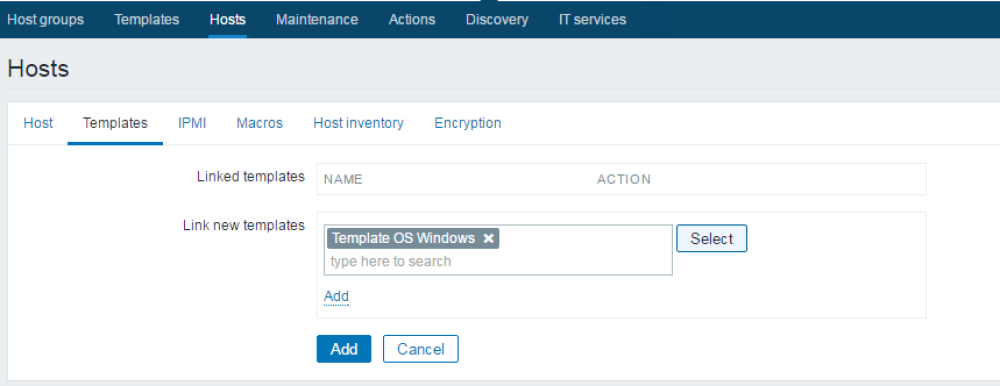
Task: Open Host groups in navigation bar
Action: [45, 20]
